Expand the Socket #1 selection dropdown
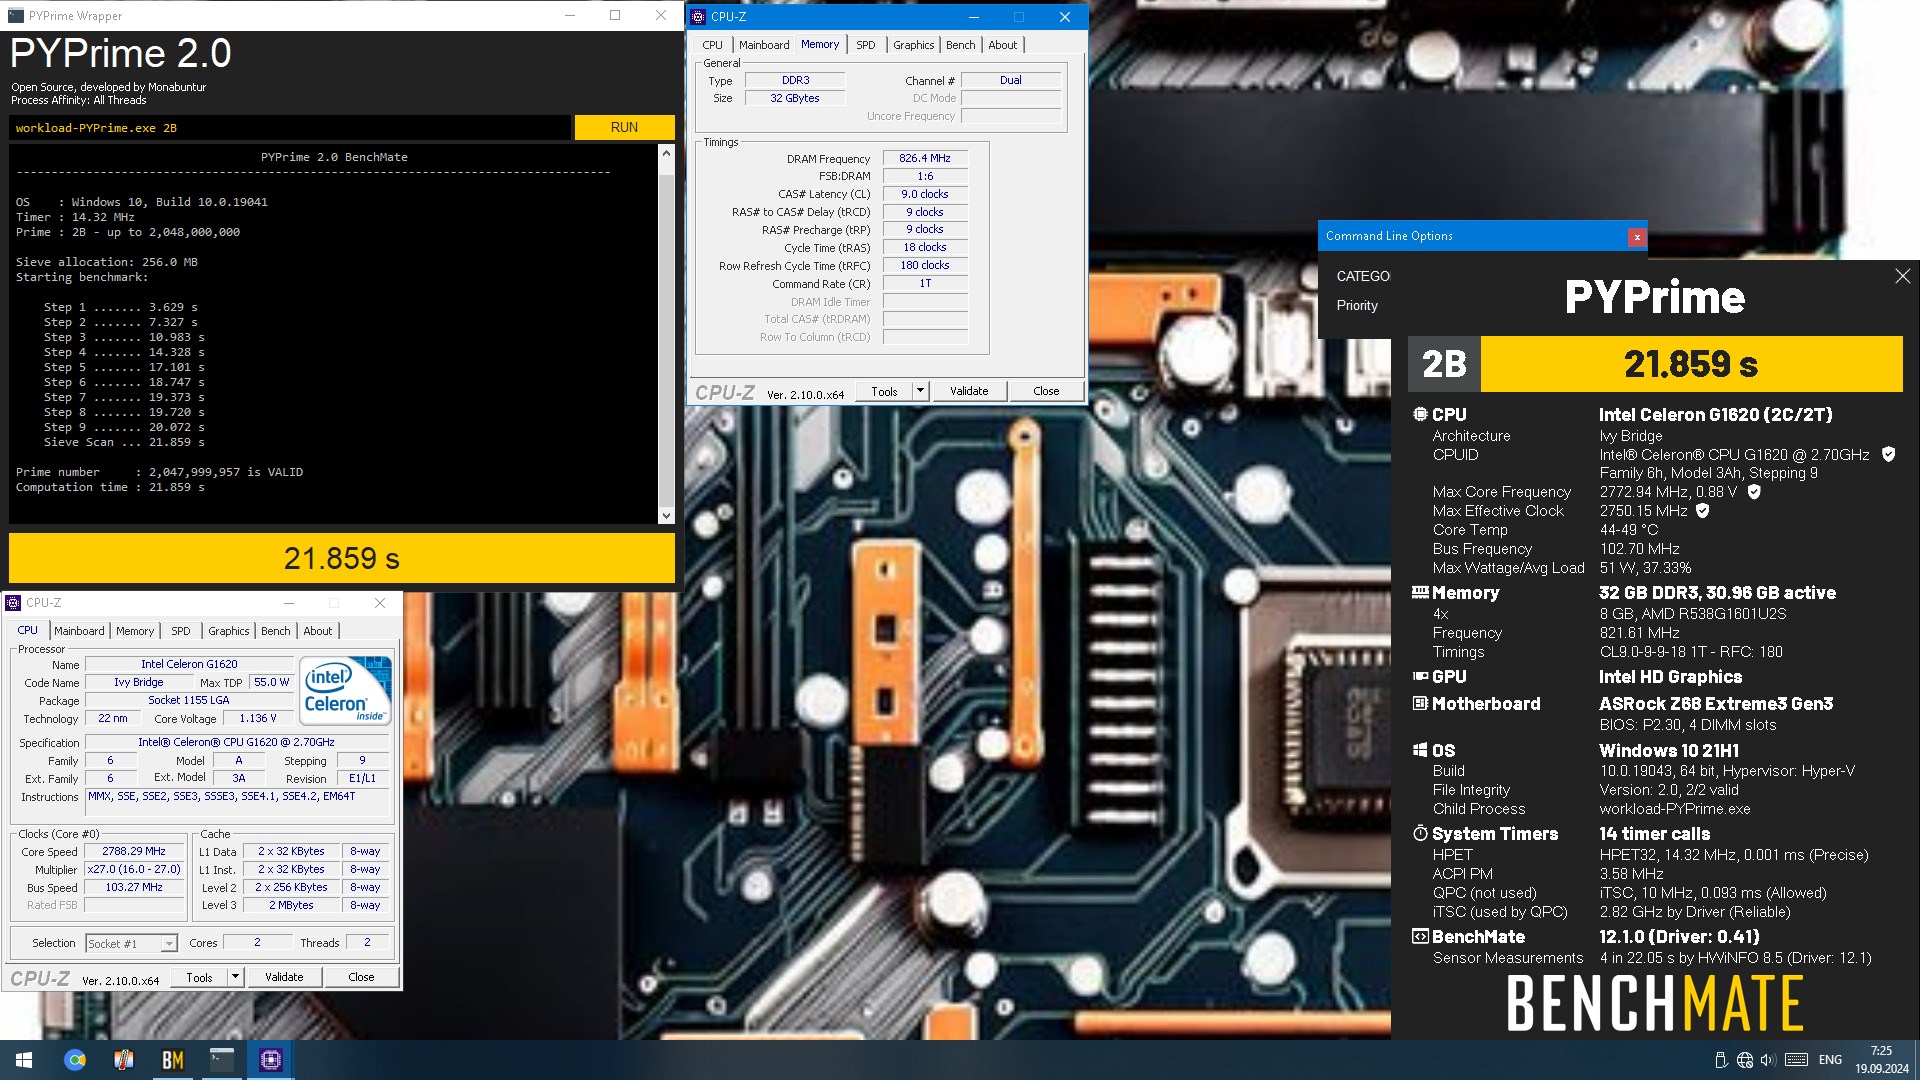The image size is (1920, 1080). point(168,943)
